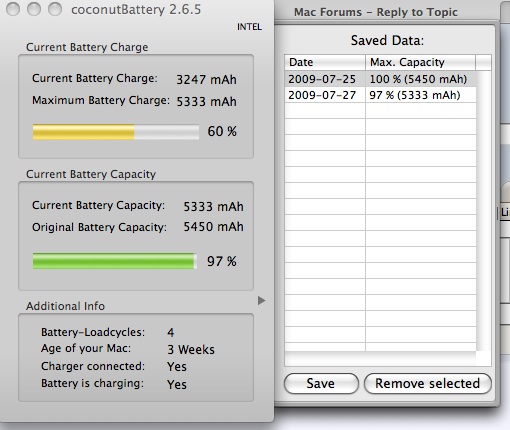Click the Original Battery Capacity 5450 mAh value
510x430 pixels.
point(214,227)
